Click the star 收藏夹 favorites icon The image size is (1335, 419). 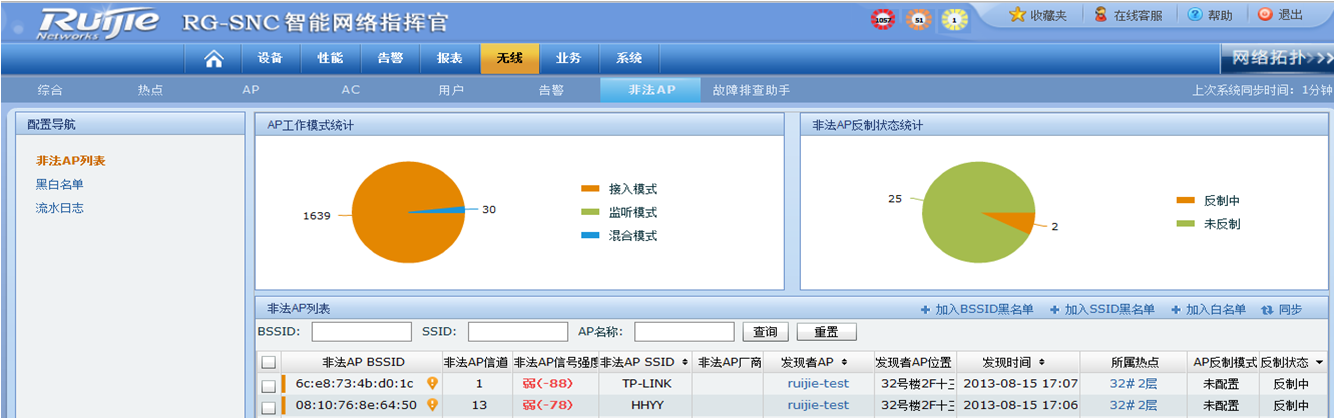[x=1017, y=15]
